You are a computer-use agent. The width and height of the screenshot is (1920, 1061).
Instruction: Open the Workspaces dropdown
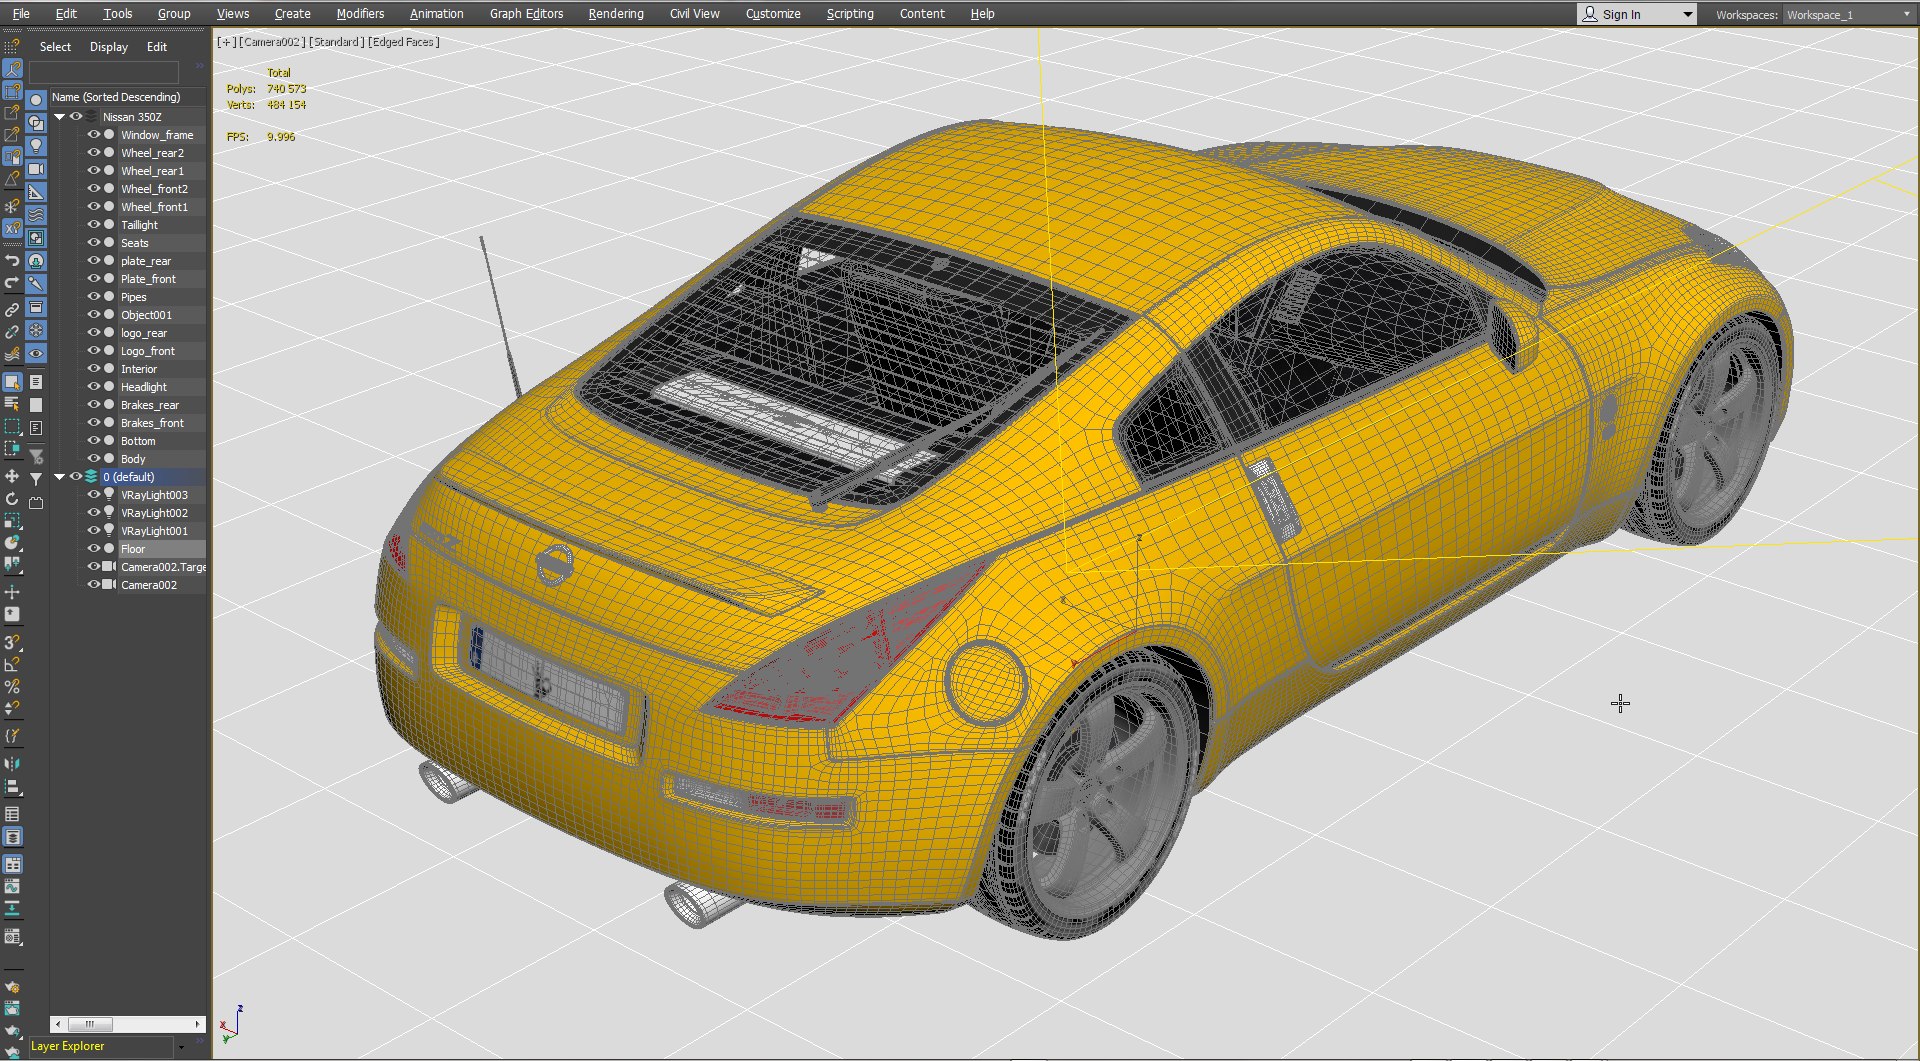click(x=1848, y=14)
